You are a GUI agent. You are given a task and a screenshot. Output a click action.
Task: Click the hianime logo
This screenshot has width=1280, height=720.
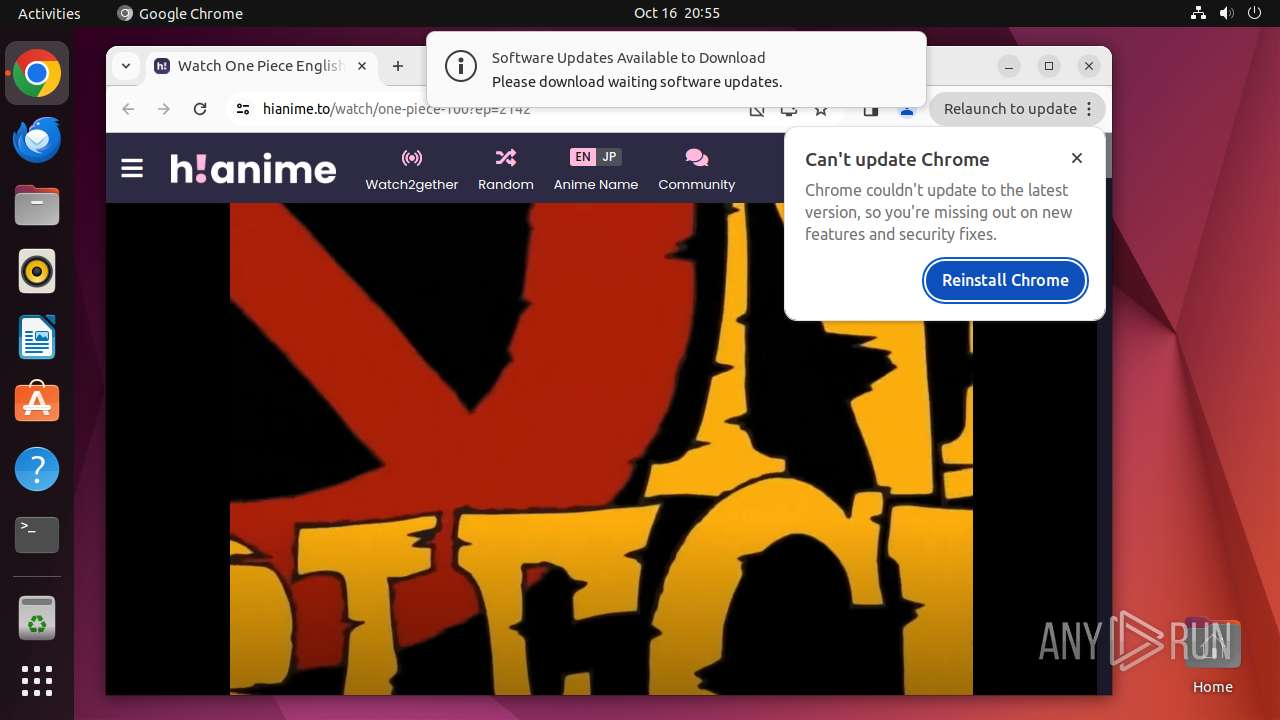point(253,168)
